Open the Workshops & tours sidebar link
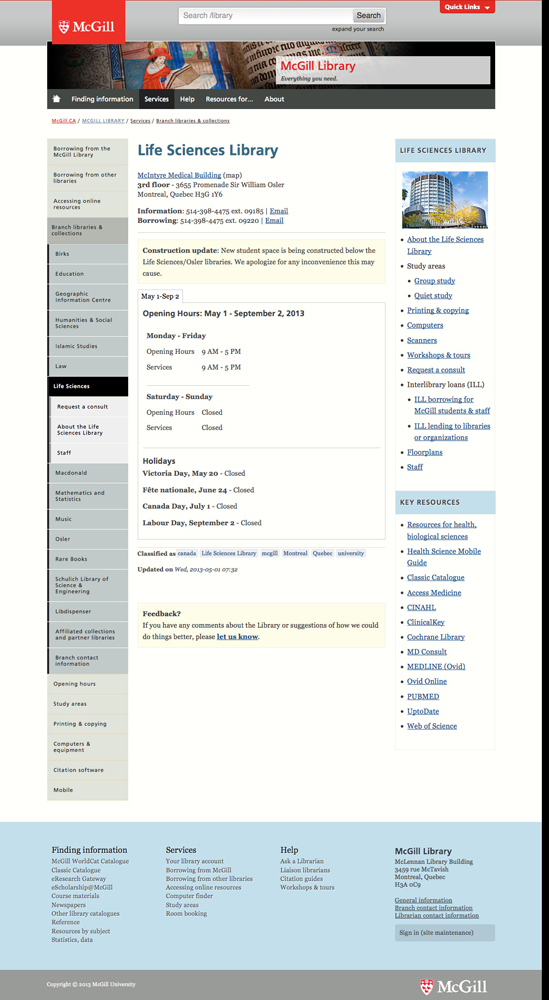 [x=438, y=355]
